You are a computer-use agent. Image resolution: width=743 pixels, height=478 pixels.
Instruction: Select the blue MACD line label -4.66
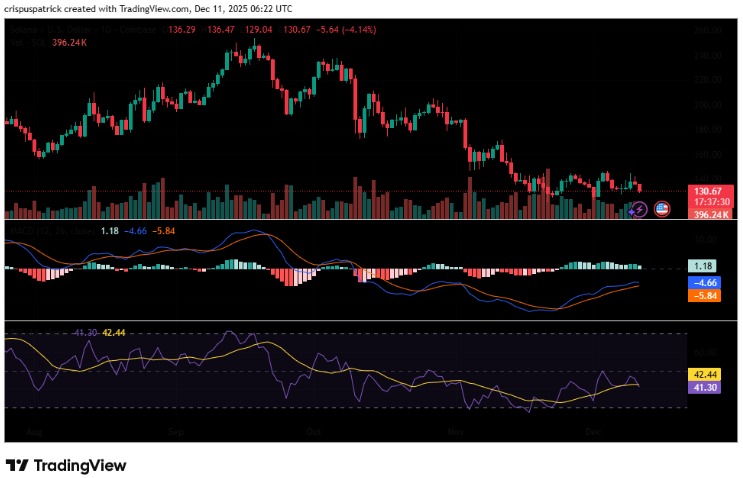click(x=708, y=283)
